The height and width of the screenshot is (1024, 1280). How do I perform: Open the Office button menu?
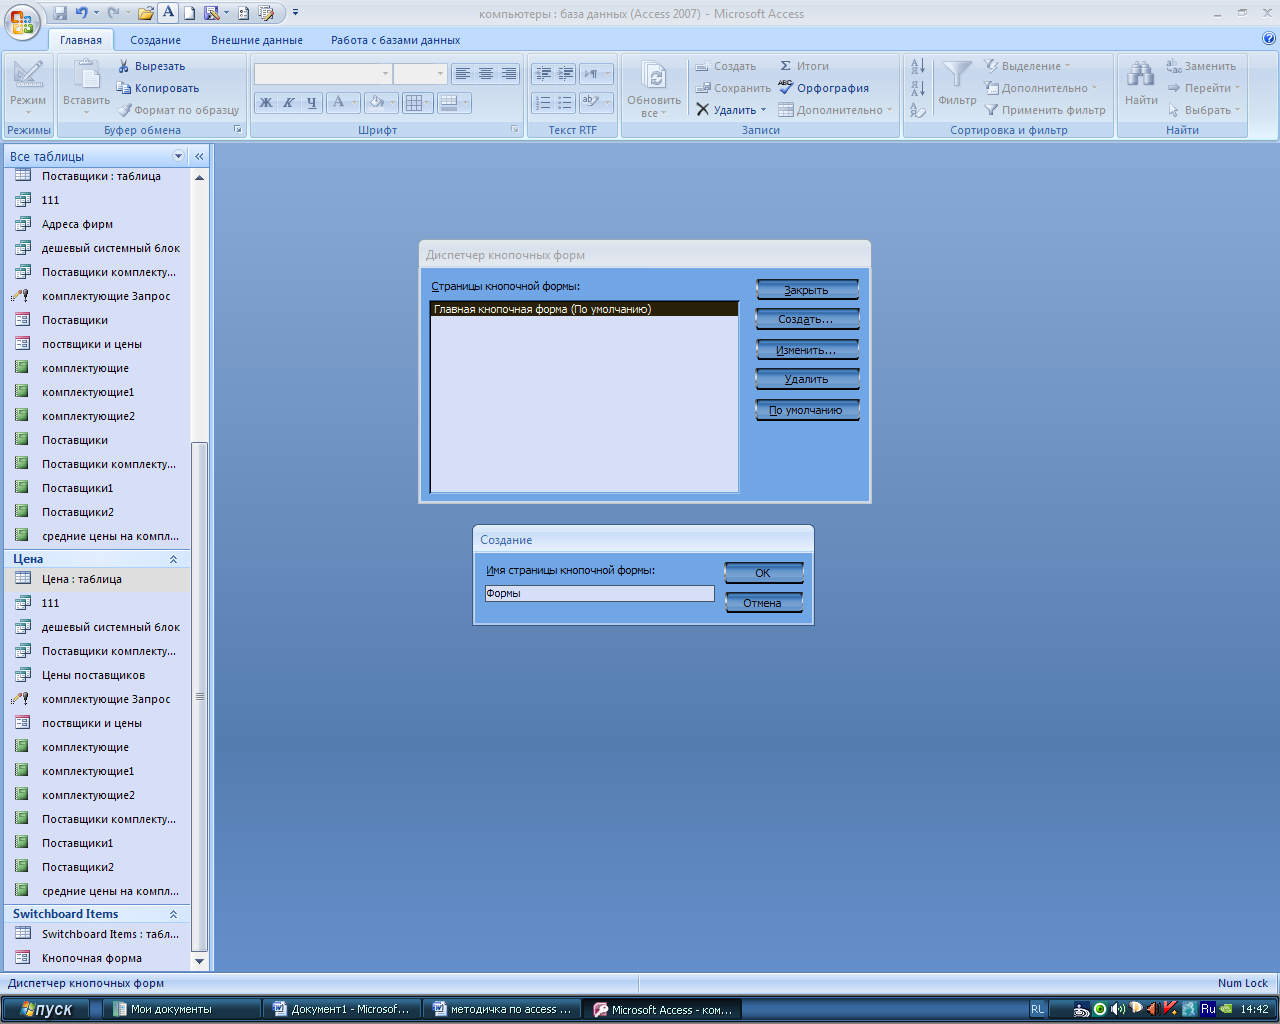pos(22,20)
